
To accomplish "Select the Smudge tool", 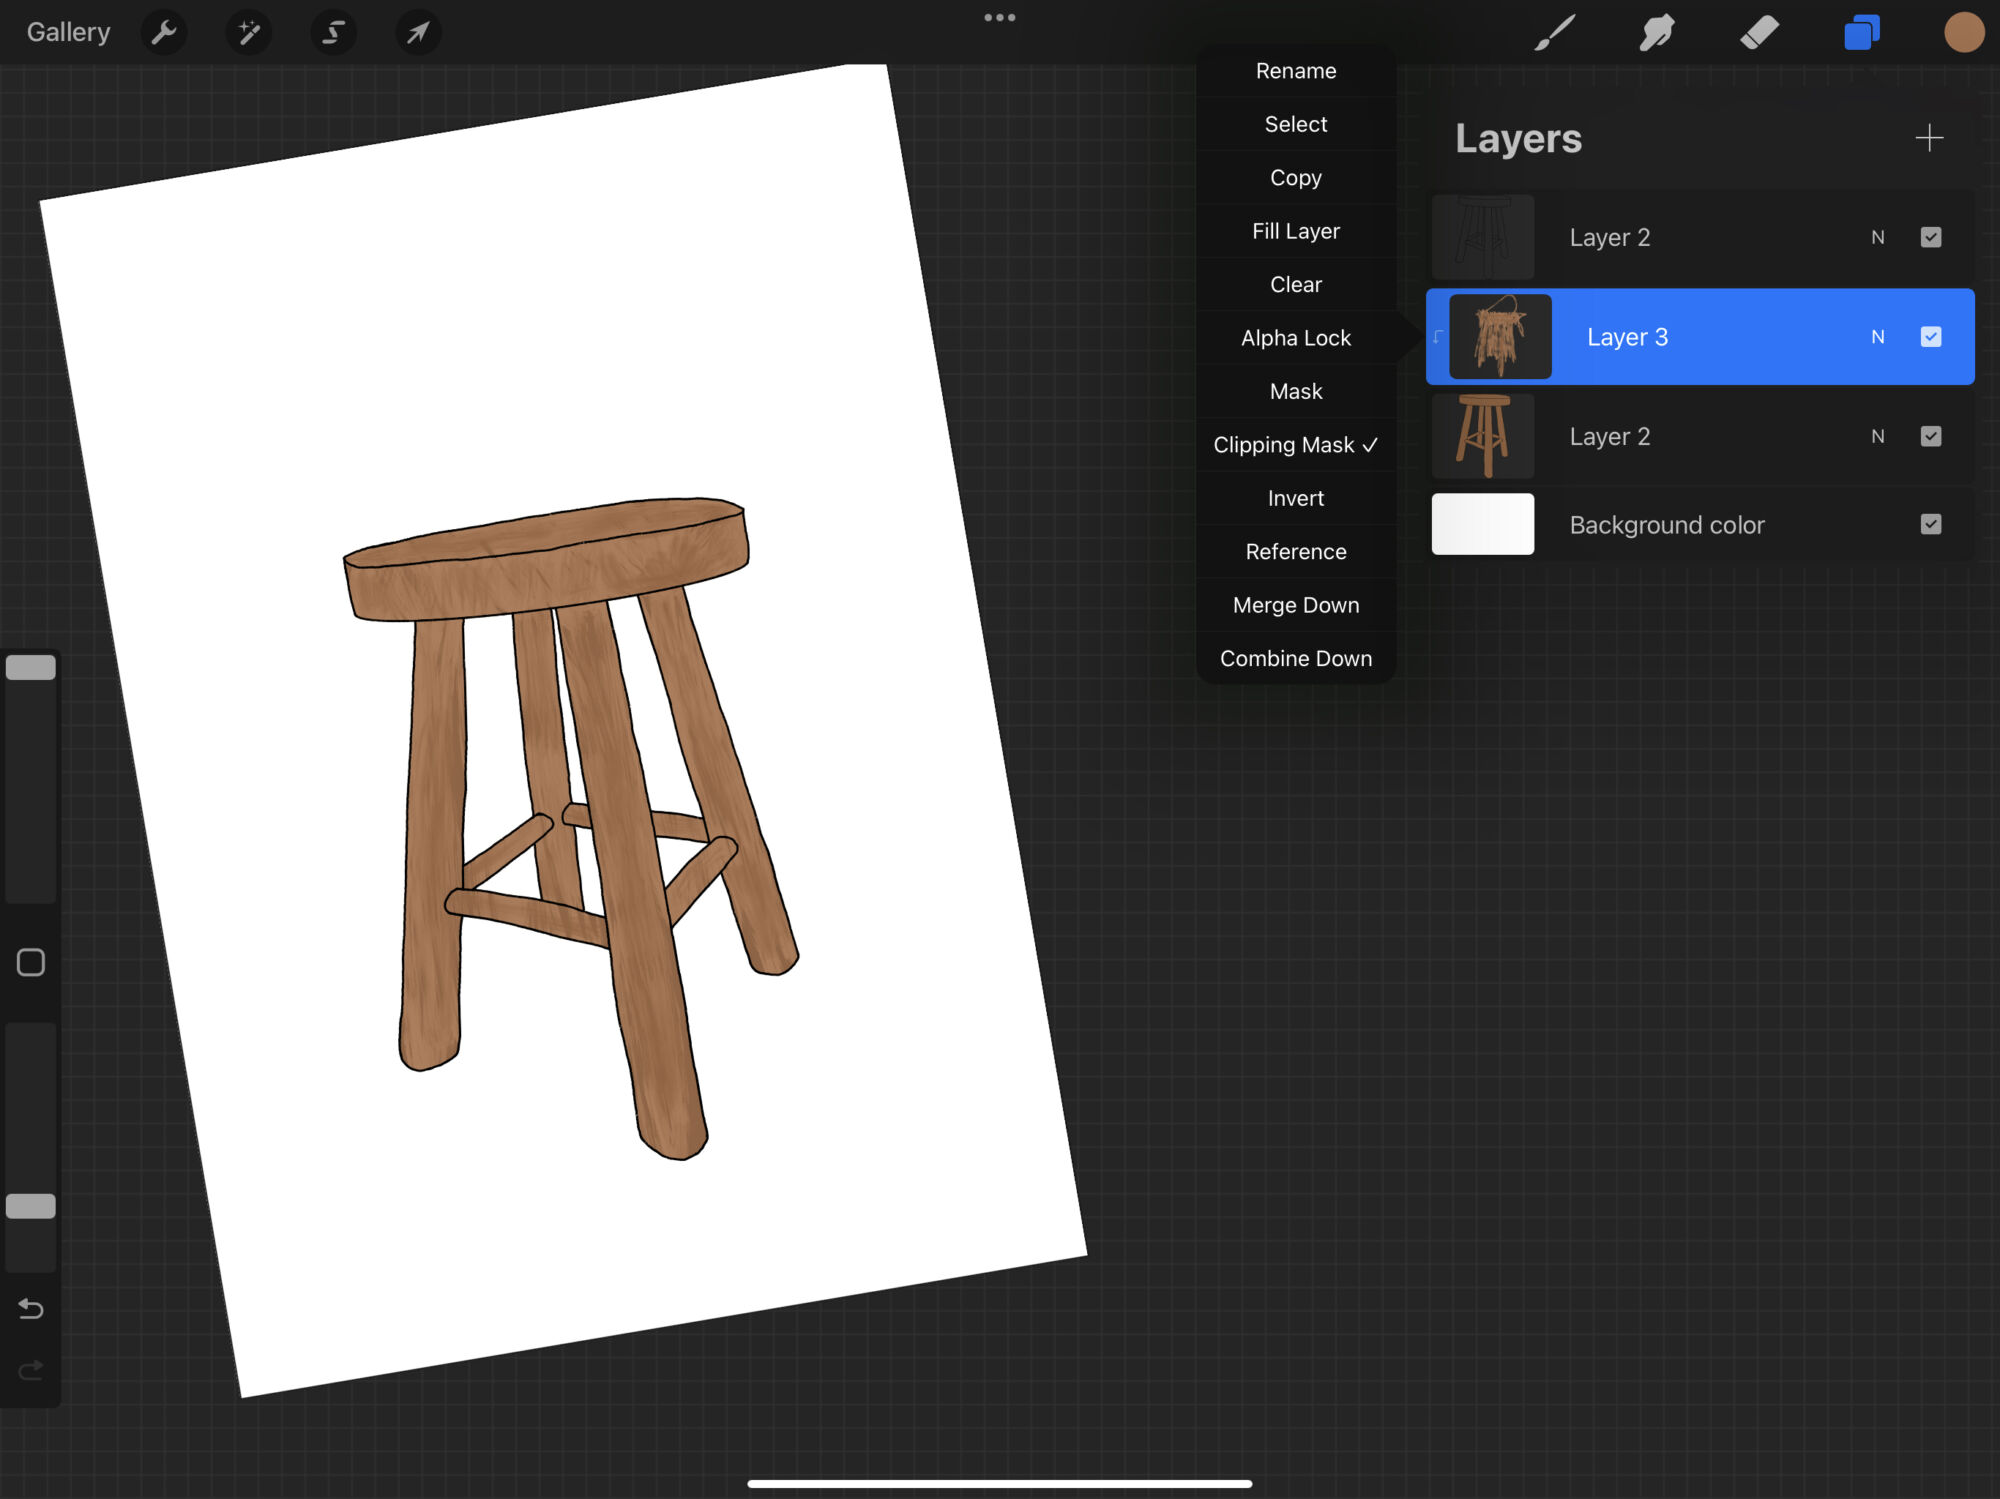I will point(1657,33).
